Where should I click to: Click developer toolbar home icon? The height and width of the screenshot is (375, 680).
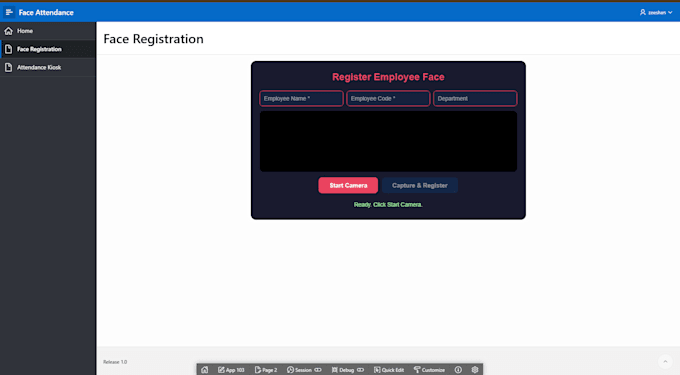(x=205, y=370)
